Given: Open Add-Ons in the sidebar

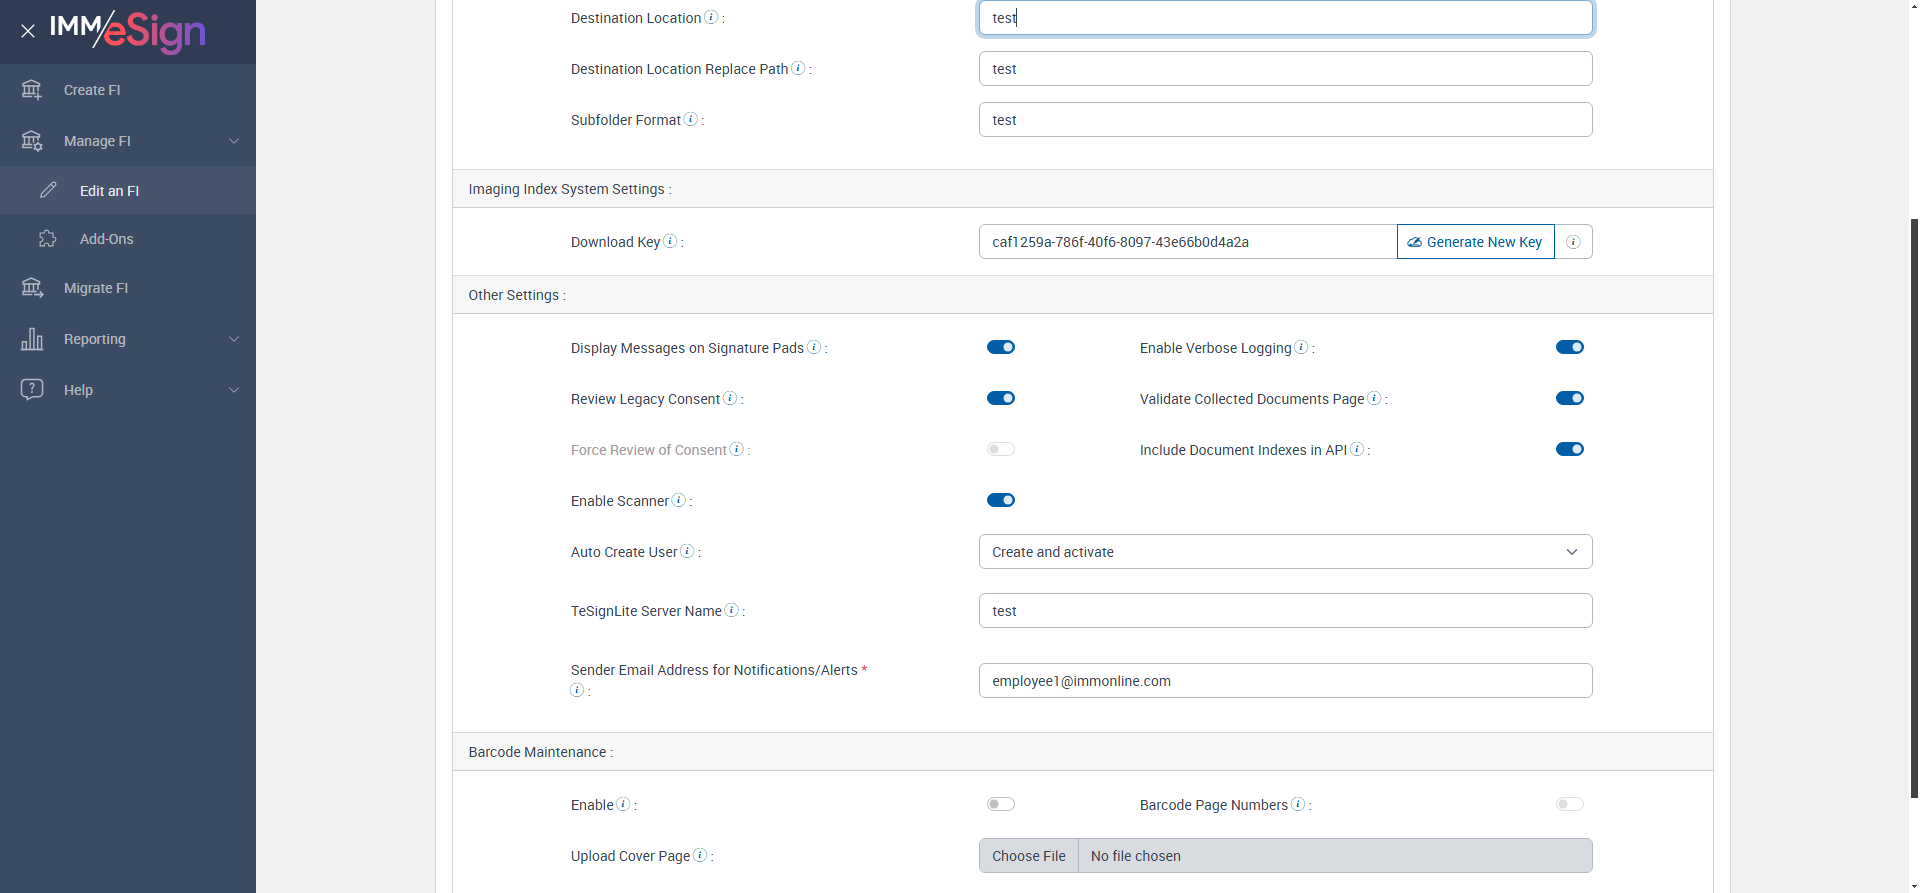Looking at the screenshot, I should [x=106, y=239].
